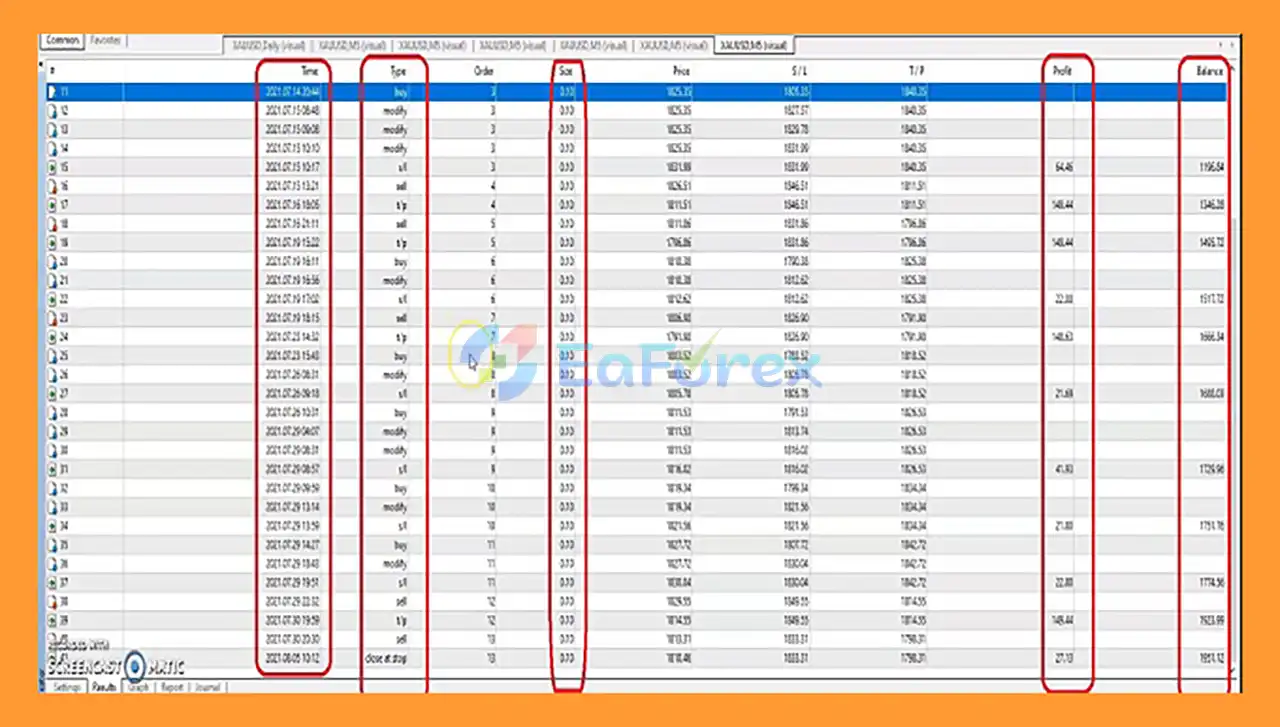Click the modify icon on row 12
Screen dimensions: 1280x727
coord(53,111)
